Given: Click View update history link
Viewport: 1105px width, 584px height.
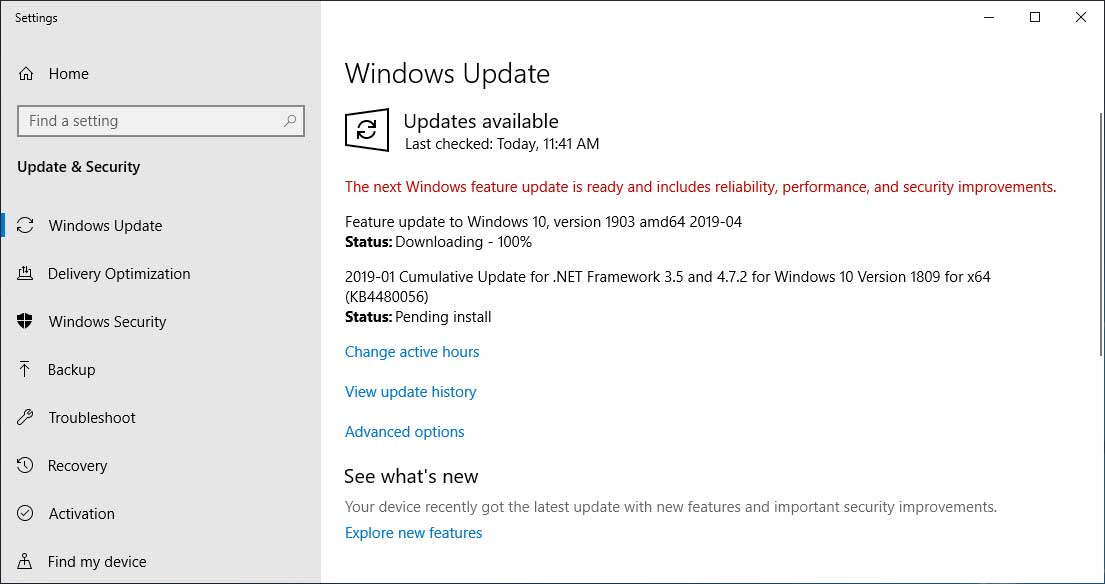Looking at the screenshot, I should point(410,392).
